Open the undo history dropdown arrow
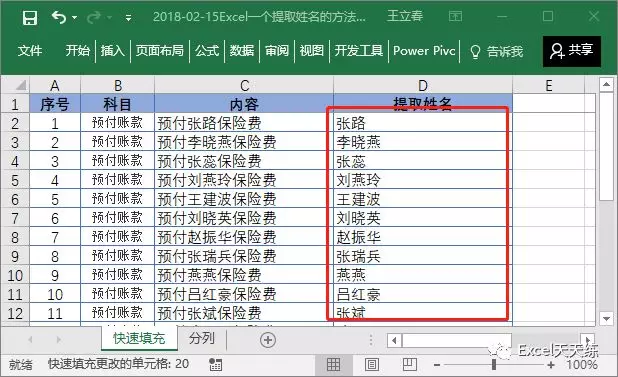 pyautogui.click(x=75, y=18)
